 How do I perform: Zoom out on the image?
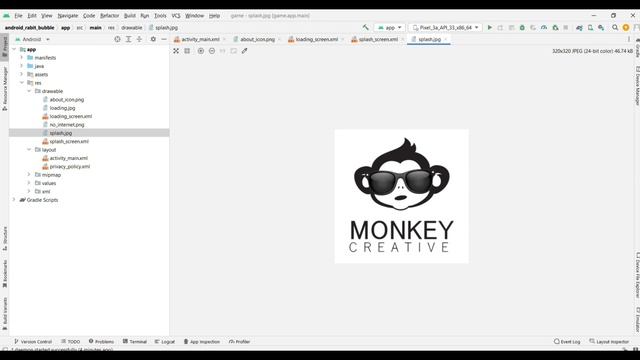211,51
